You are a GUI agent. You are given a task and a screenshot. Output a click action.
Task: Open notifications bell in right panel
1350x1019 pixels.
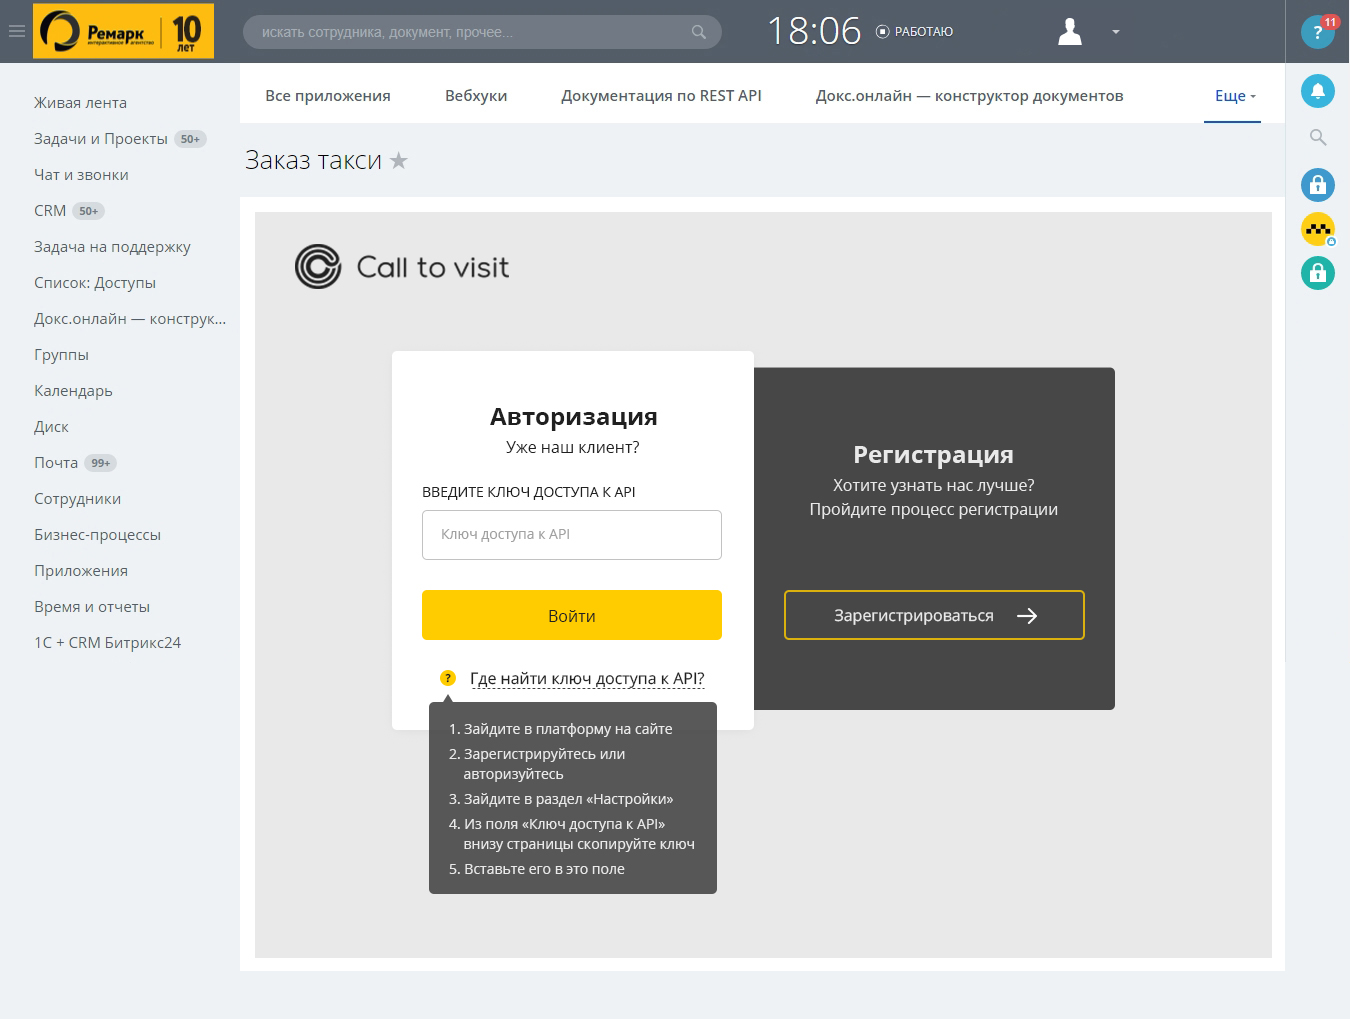(x=1318, y=91)
